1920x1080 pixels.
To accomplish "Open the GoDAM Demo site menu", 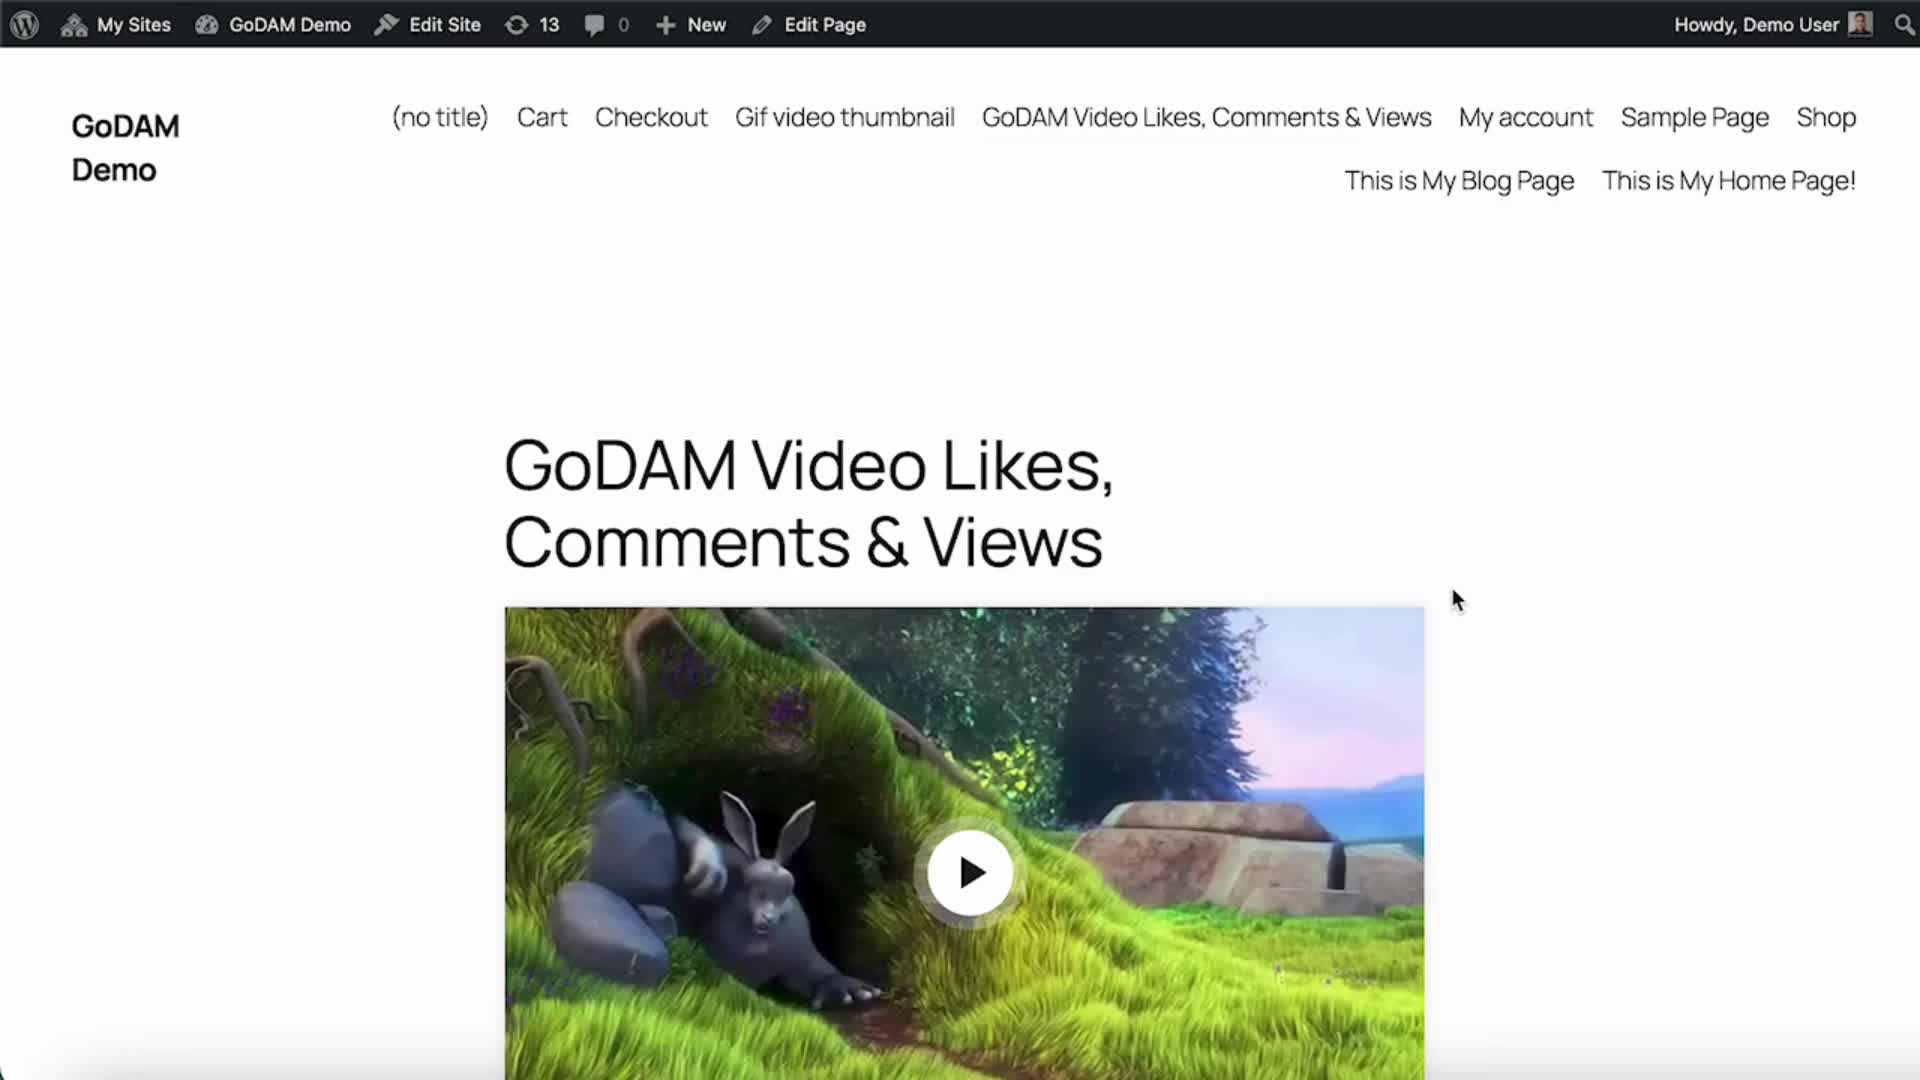I will (272, 24).
